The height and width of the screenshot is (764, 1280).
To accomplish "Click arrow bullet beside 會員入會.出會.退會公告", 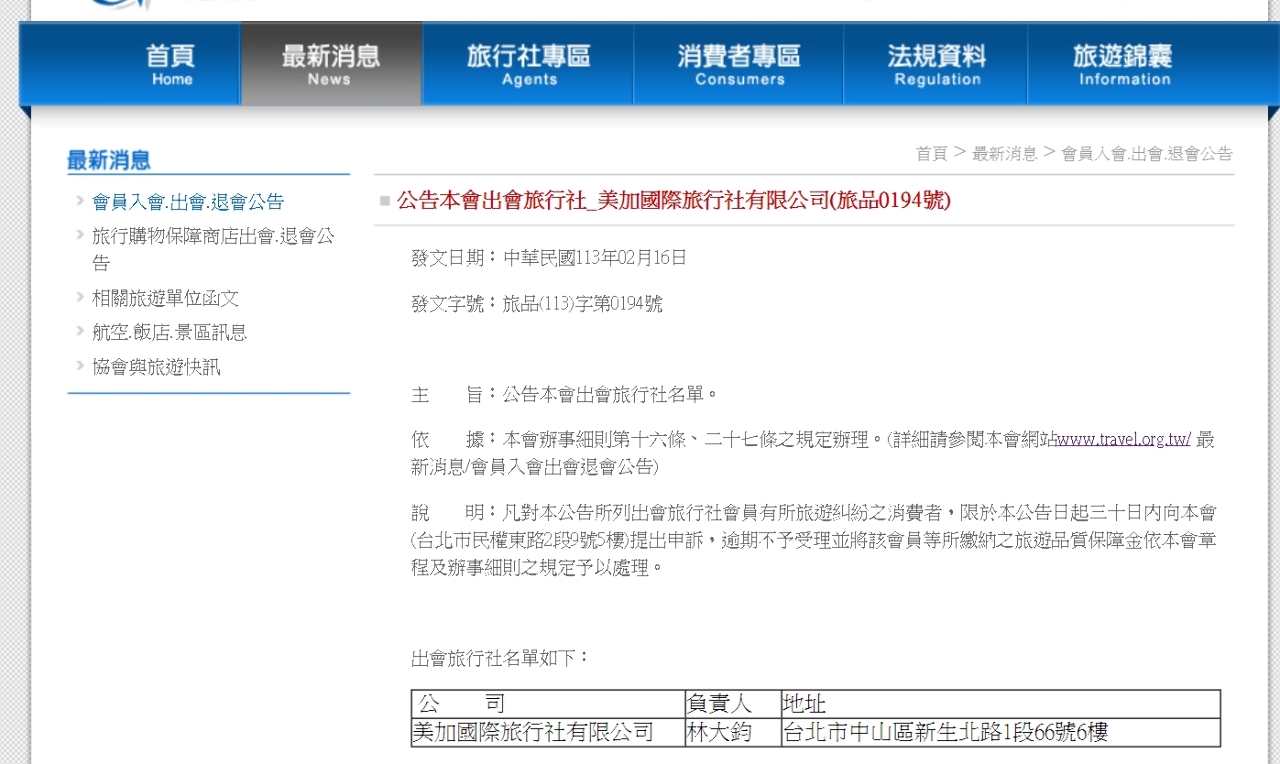I will click(x=79, y=201).
